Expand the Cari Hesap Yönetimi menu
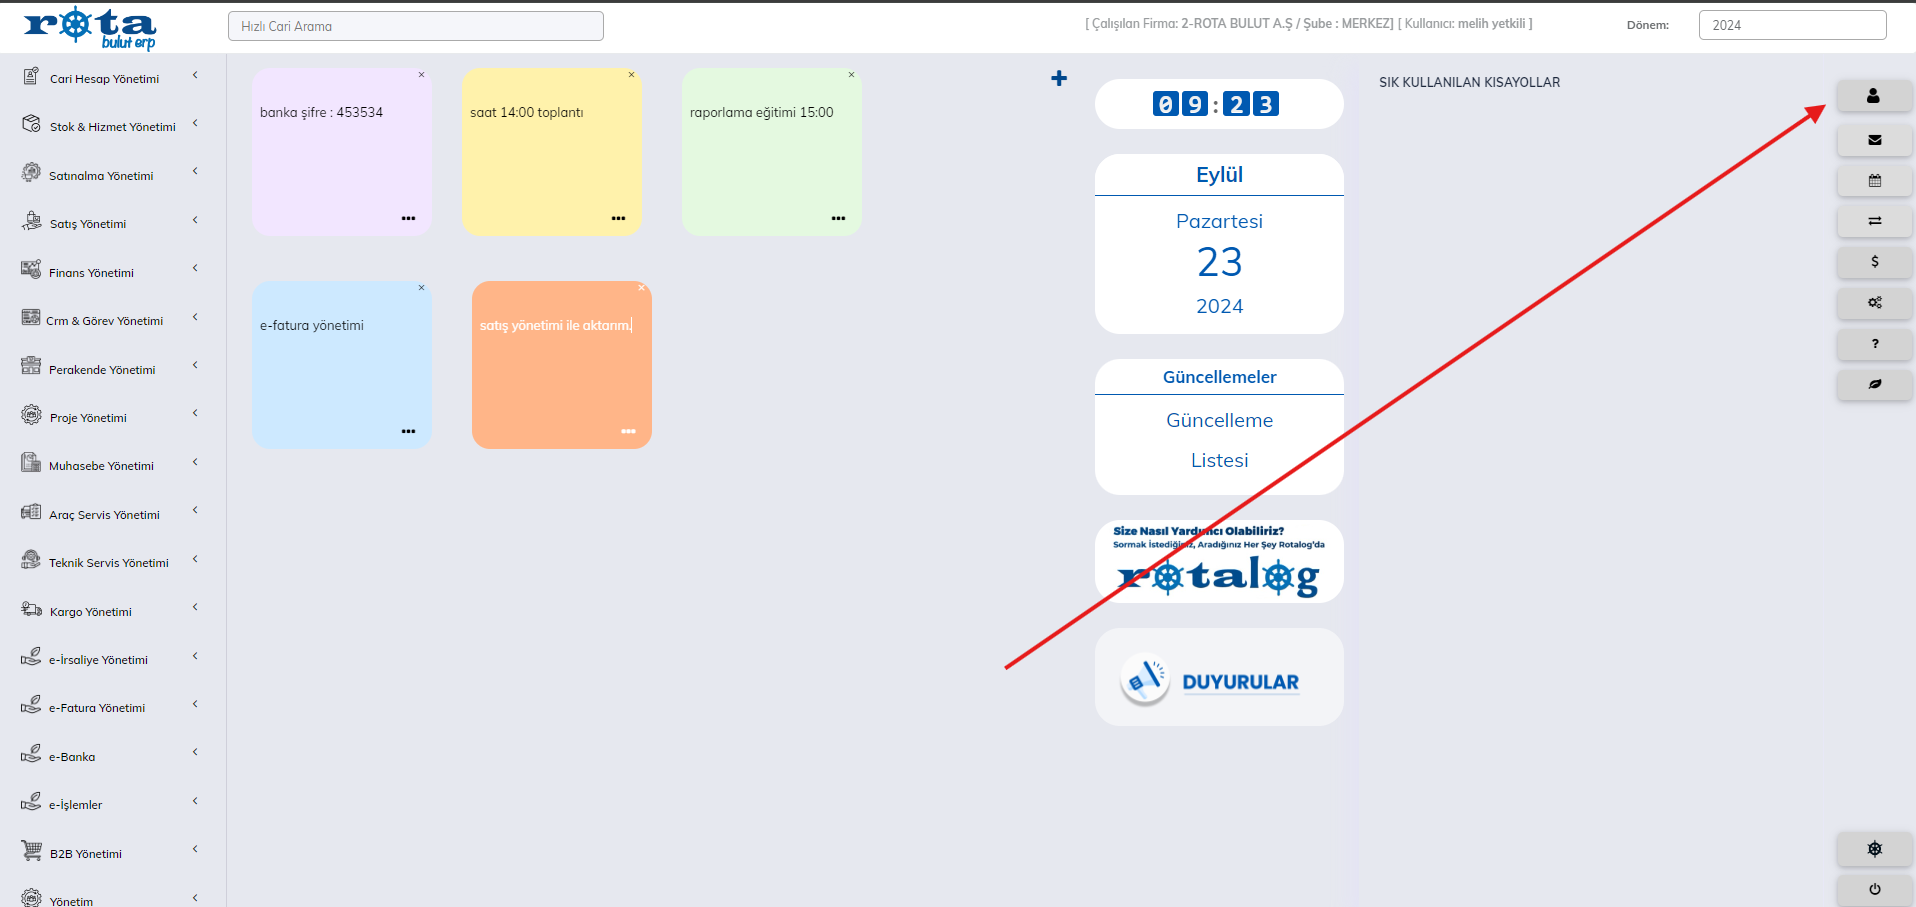1916x907 pixels. [105, 79]
